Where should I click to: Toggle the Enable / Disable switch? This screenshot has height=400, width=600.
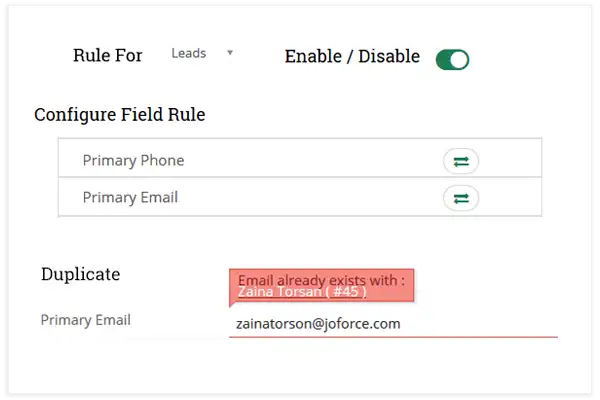[452, 60]
